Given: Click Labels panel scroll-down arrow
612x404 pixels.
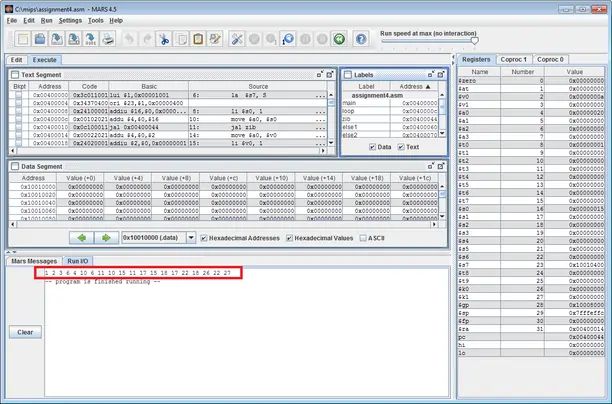Looking at the screenshot, I should [x=442, y=133].
